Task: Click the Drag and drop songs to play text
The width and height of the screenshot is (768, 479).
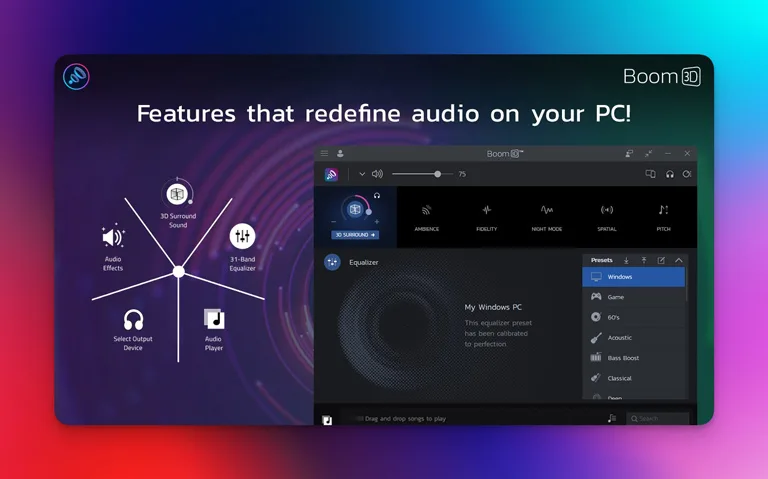Action: tap(406, 419)
